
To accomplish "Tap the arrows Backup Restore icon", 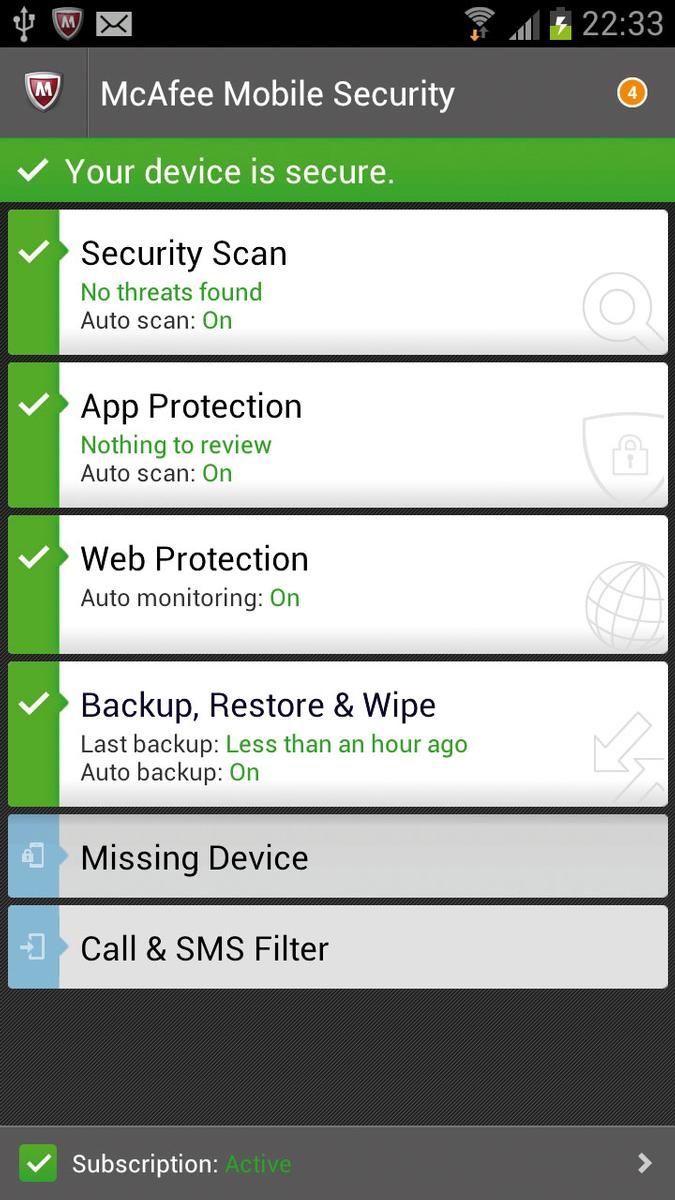I will pyautogui.click(x=629, y=756).
